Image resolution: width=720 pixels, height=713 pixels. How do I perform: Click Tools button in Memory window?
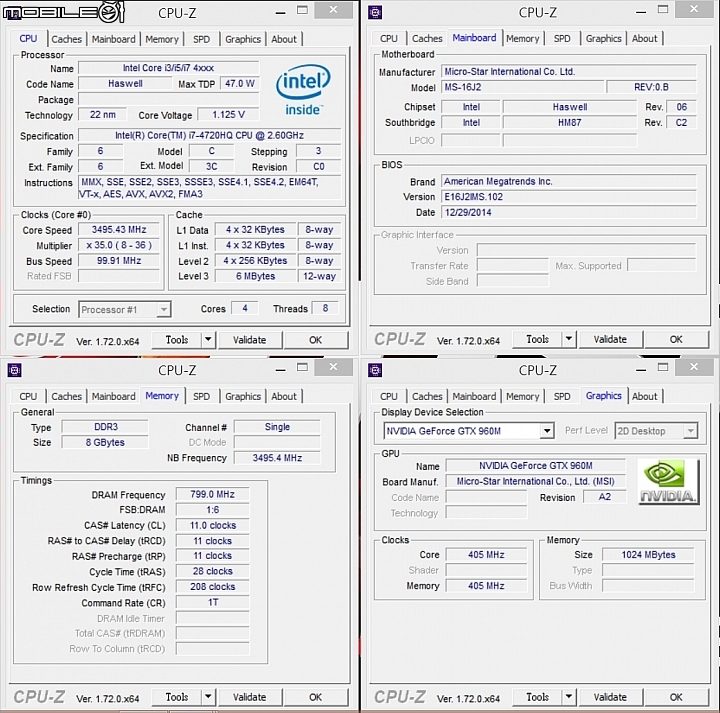click(177, 696)
